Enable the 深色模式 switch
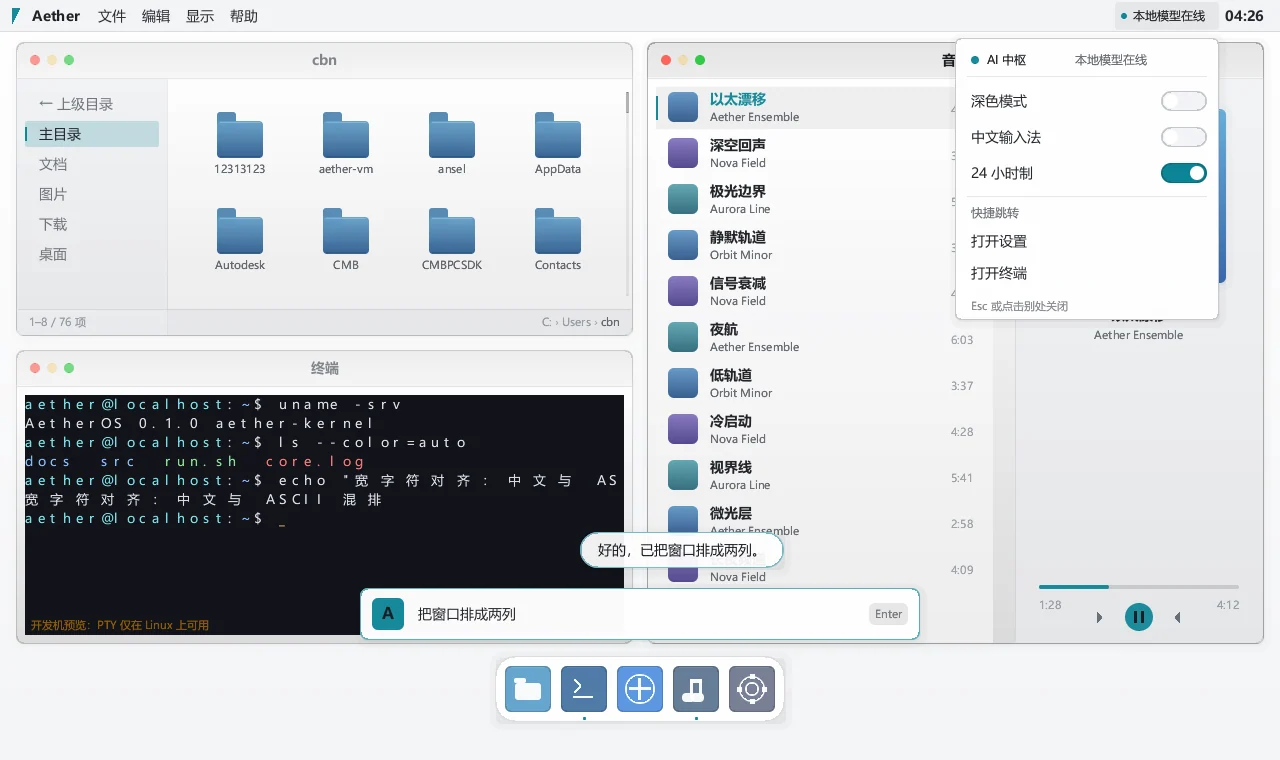The height and width of the screenshot is (760, 1280). point(1184,101)
